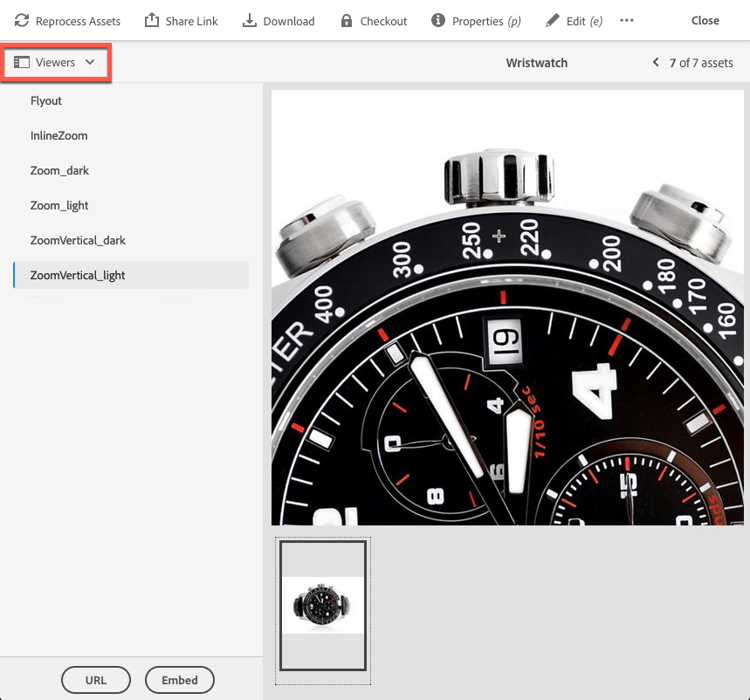Open the more actions ellipsis menu
This screenshot has height=700, width=750.
point(626,21)
